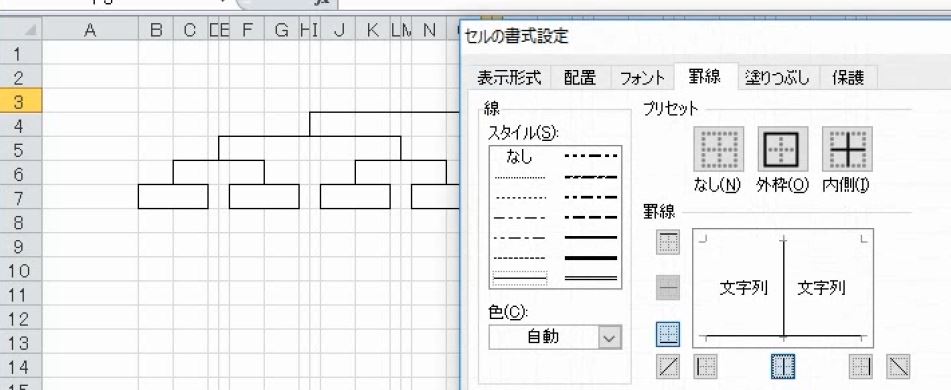Select row 1 header

tap(21, 53)
